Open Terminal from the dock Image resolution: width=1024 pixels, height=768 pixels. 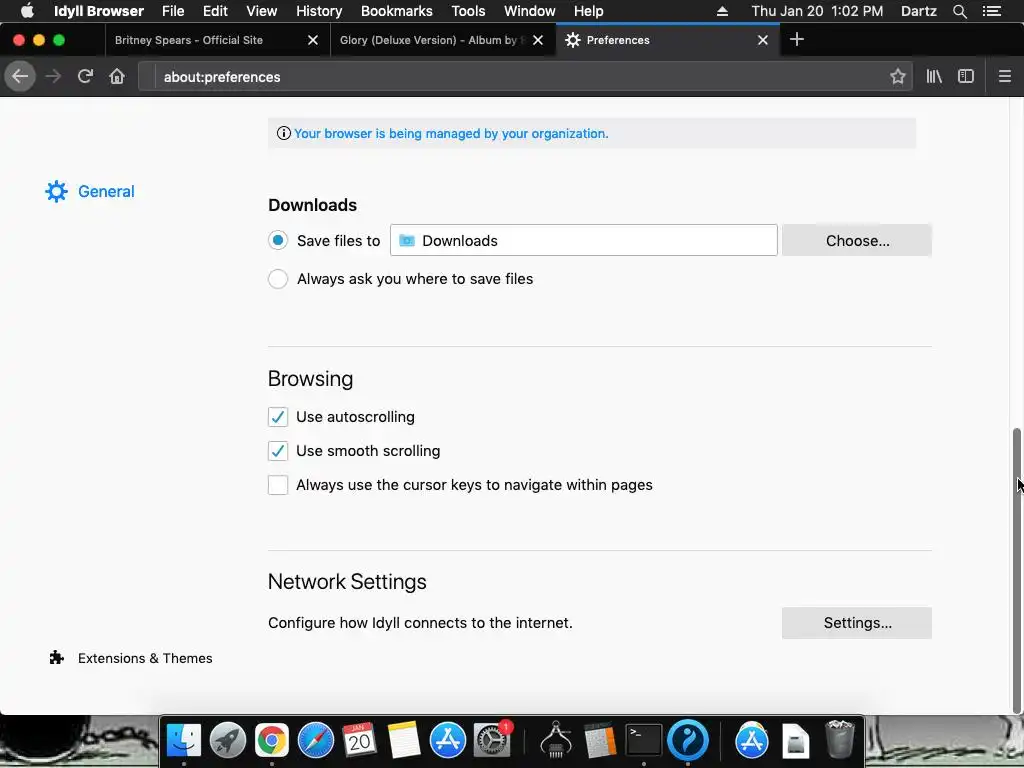pos(643,741)
